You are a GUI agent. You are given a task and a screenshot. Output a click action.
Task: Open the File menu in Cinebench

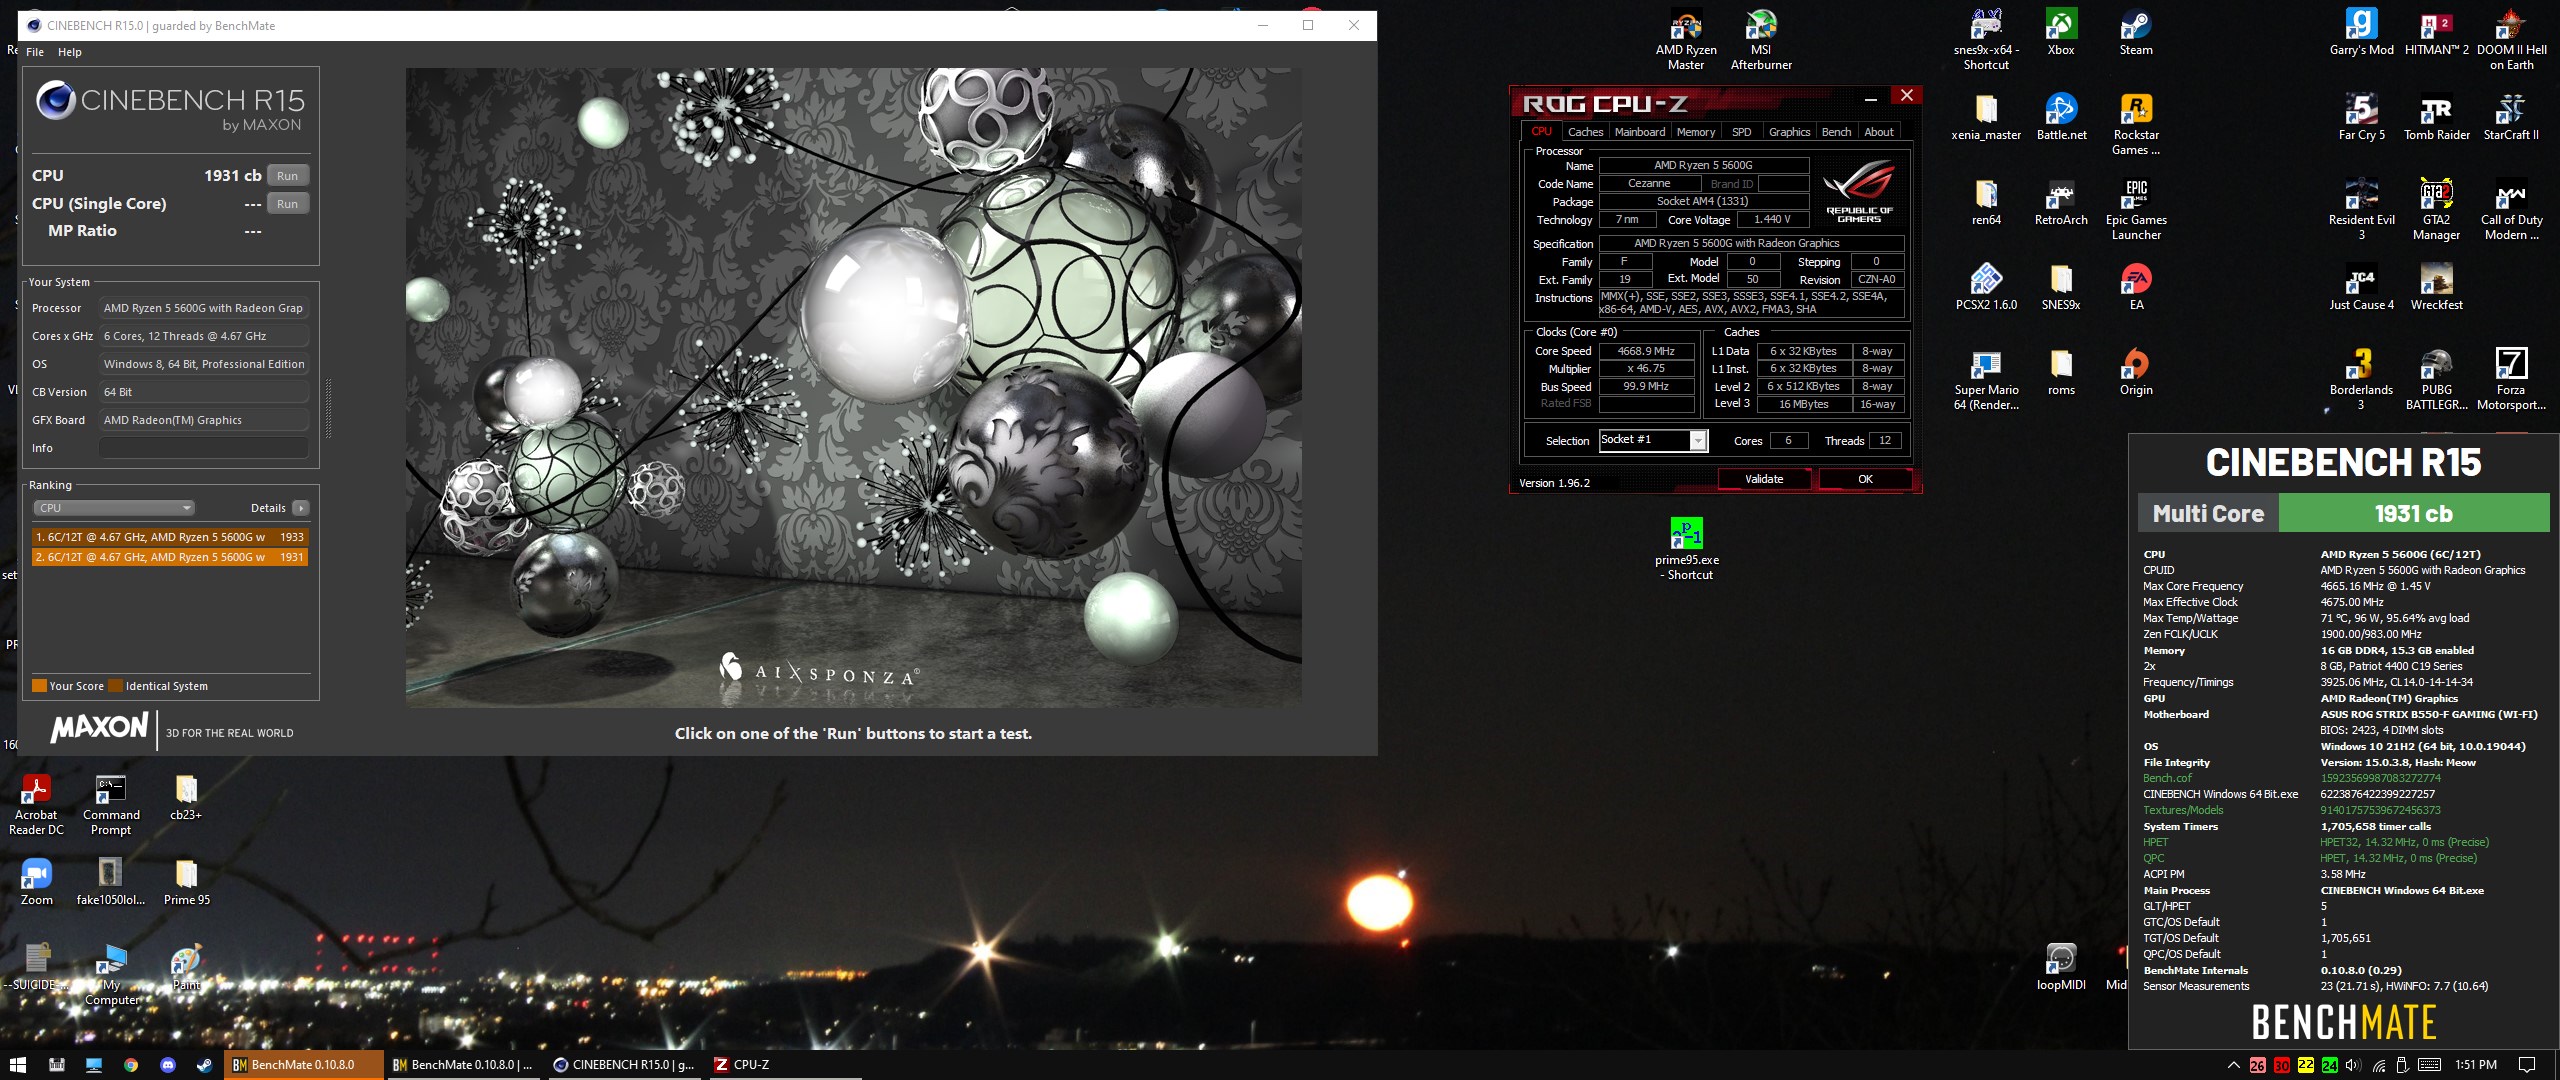(35, 52)
